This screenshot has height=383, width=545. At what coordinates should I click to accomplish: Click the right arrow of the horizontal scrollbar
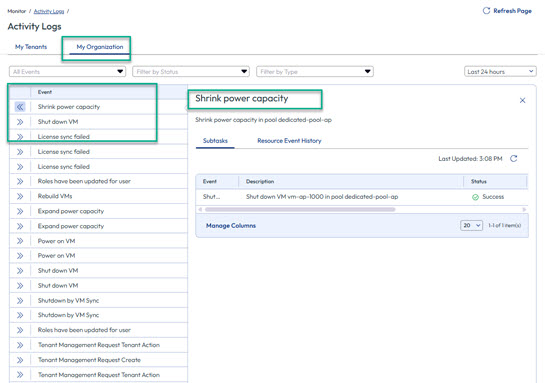coord(524,210)
